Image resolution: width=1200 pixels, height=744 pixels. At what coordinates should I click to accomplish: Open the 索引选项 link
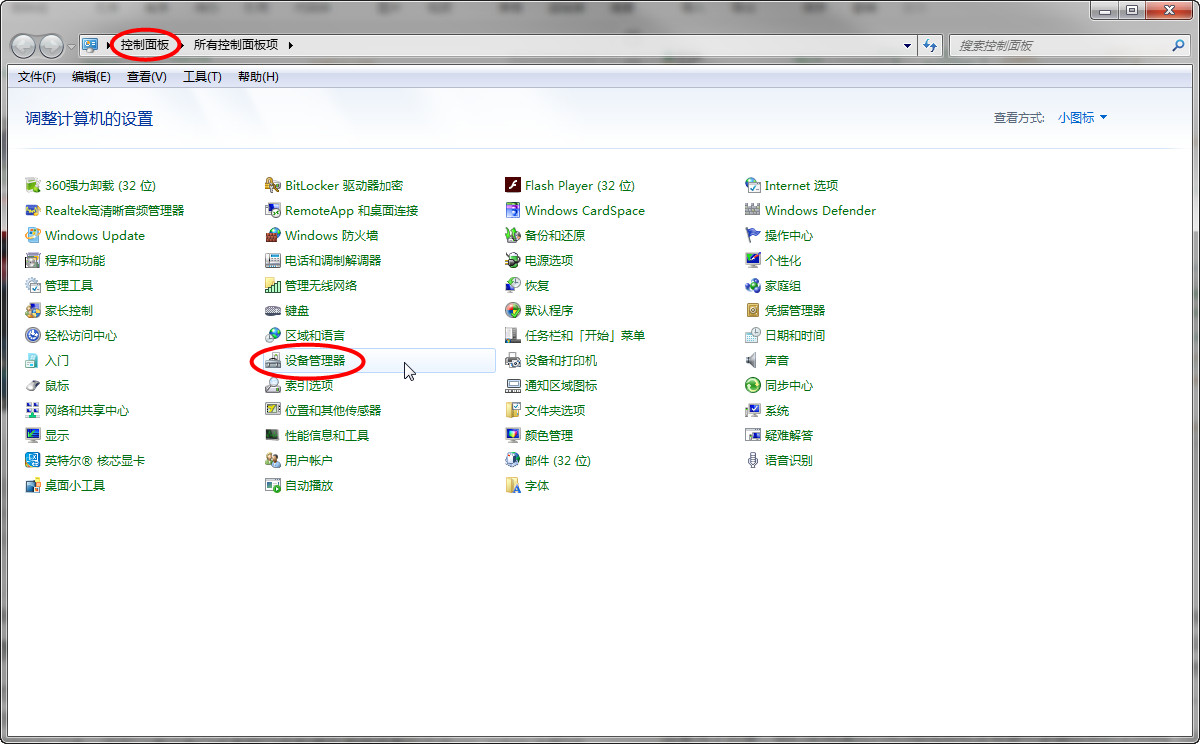[x=309, y=385]
